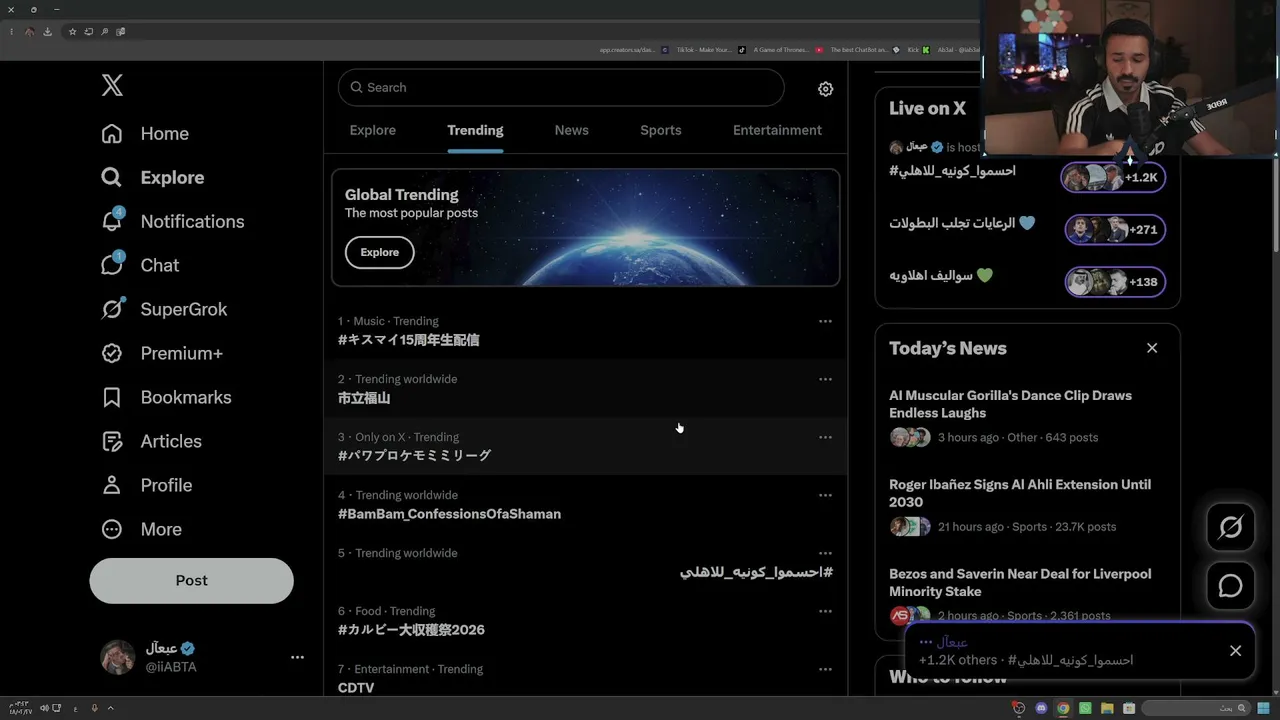
Task: Click Explore button in Global Trending banner
Action: point(379,252)
